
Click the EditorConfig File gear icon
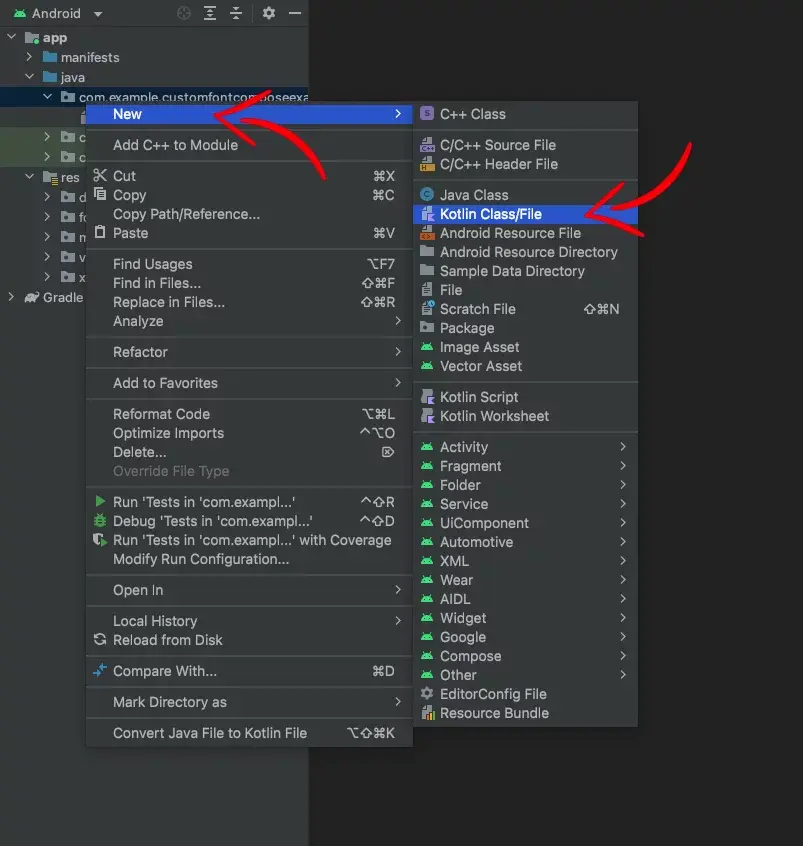pyautogui.click(x=427, y=693)
